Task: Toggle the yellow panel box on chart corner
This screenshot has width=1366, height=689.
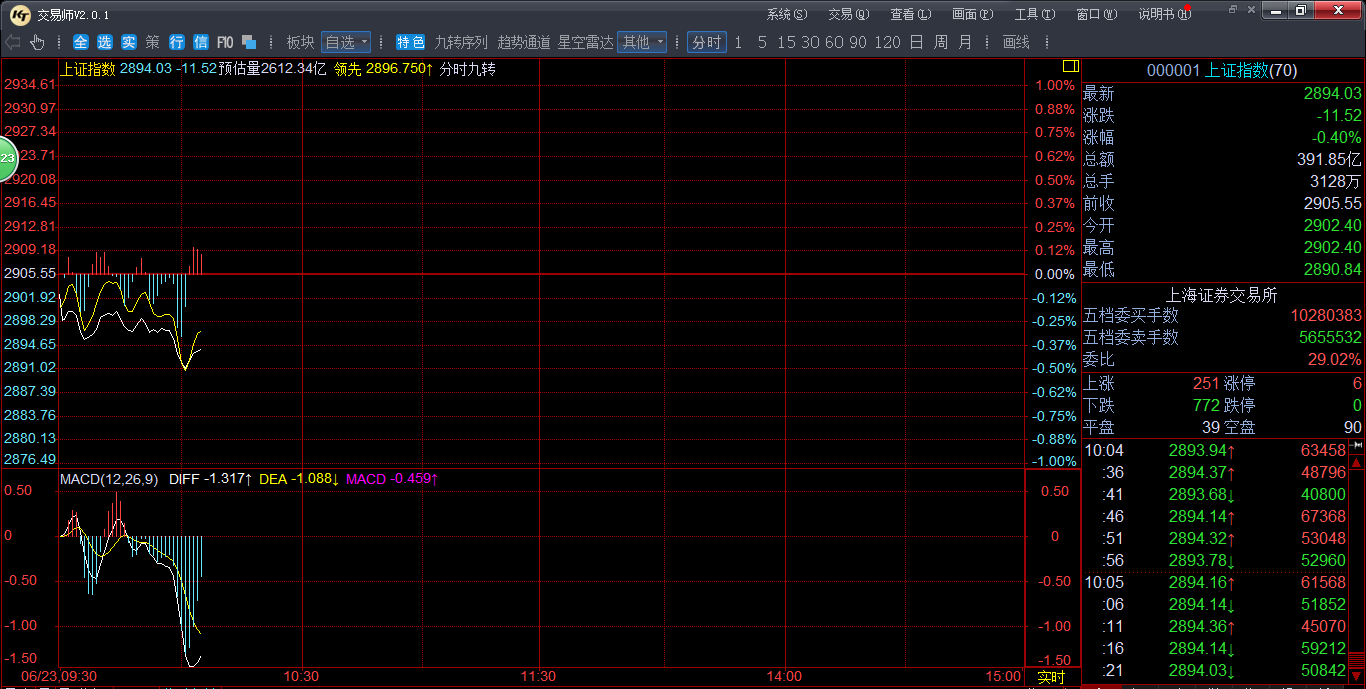Action: pos(1070,66)
